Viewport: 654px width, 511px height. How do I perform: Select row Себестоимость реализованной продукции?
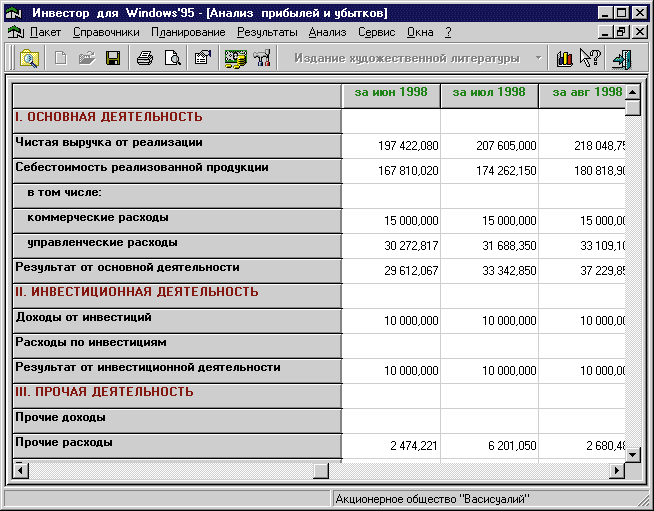tap(177, 171)
